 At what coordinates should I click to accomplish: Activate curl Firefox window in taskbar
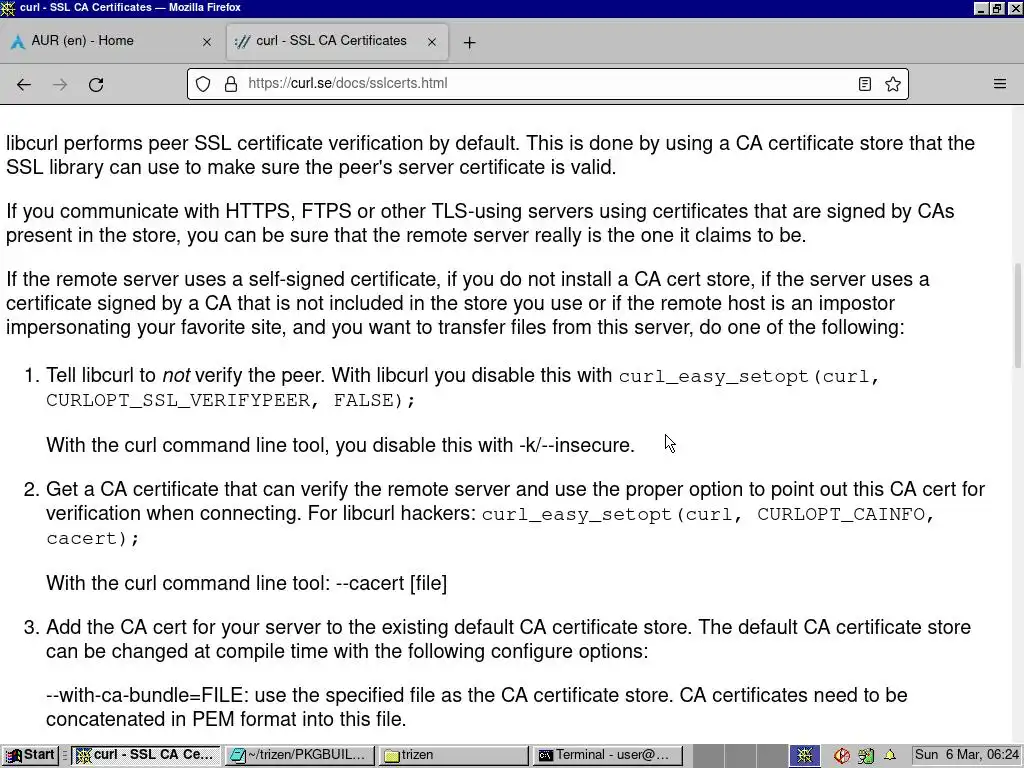coord(146,755)
